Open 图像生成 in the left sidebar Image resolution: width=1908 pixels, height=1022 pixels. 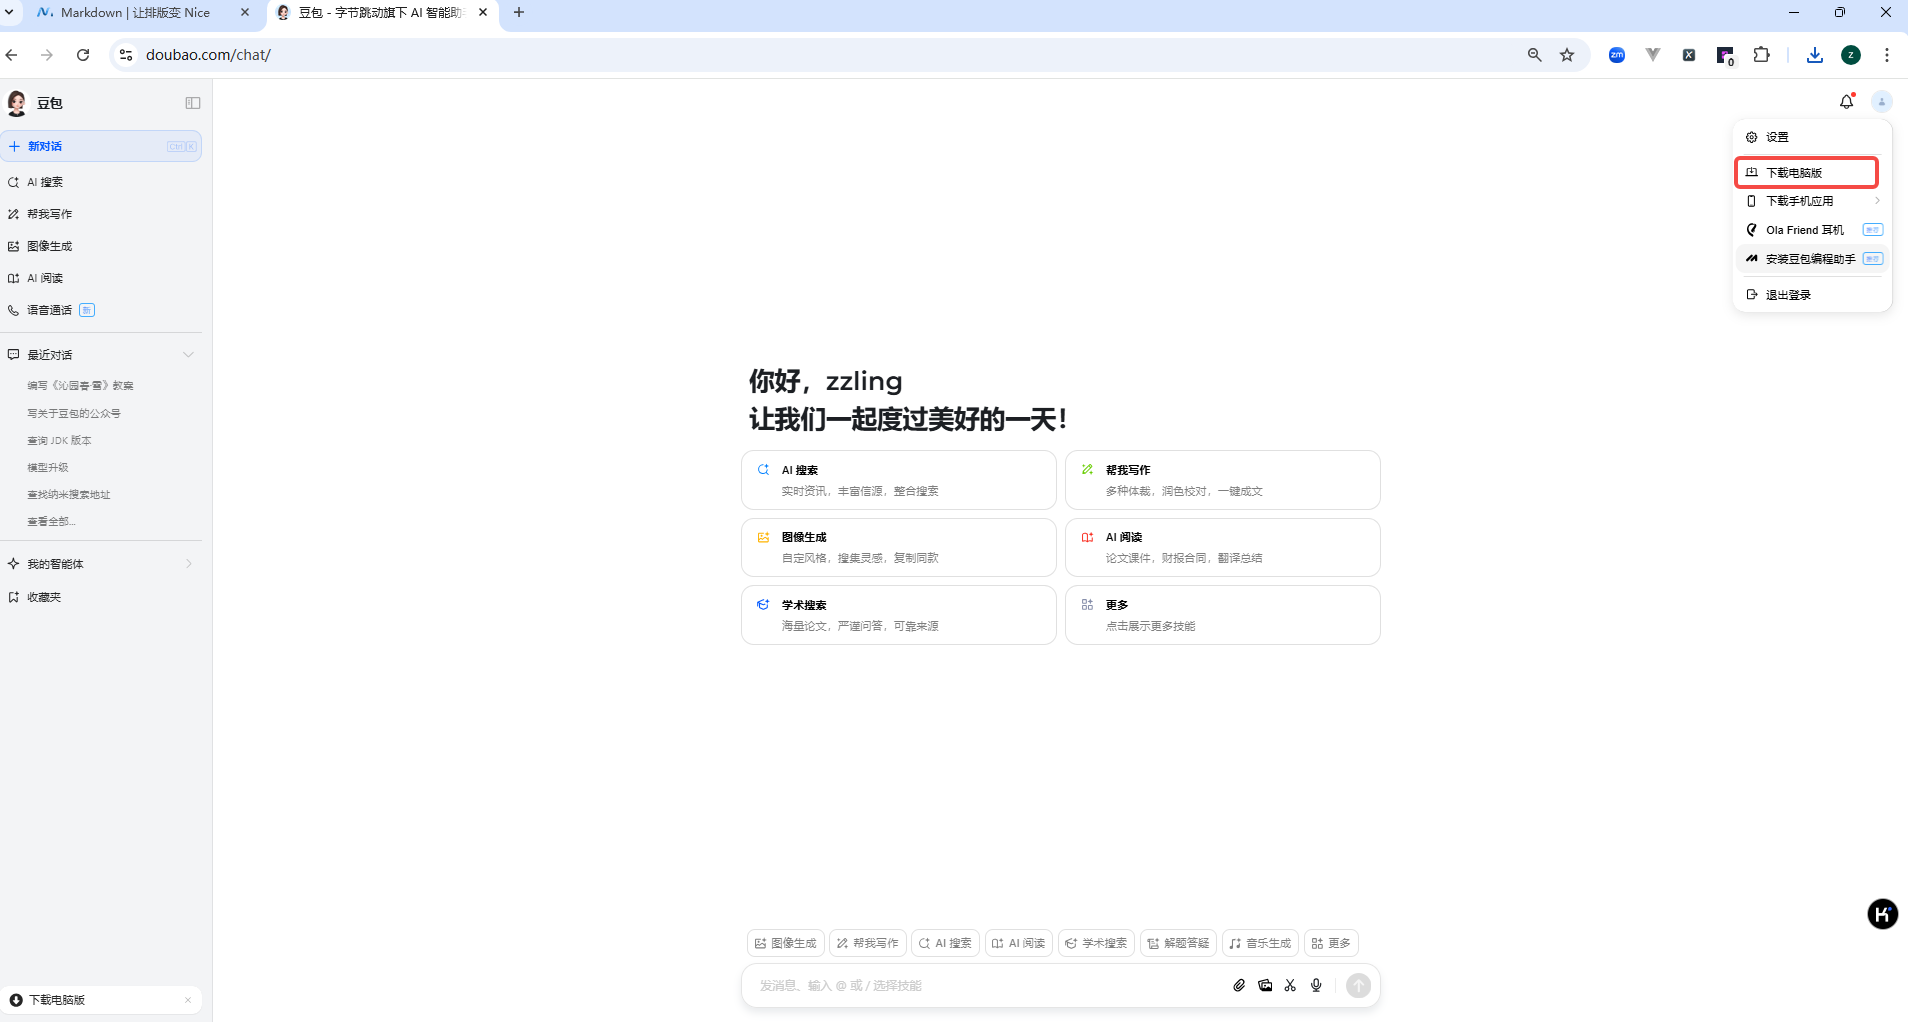[x=49, y=246]
